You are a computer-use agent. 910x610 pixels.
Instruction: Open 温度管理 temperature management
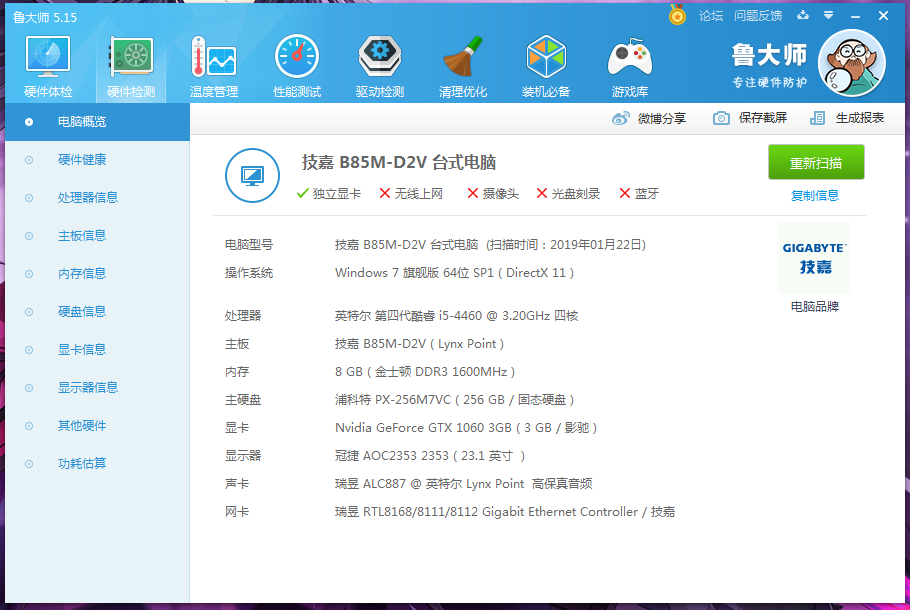[x=214, y=67]
